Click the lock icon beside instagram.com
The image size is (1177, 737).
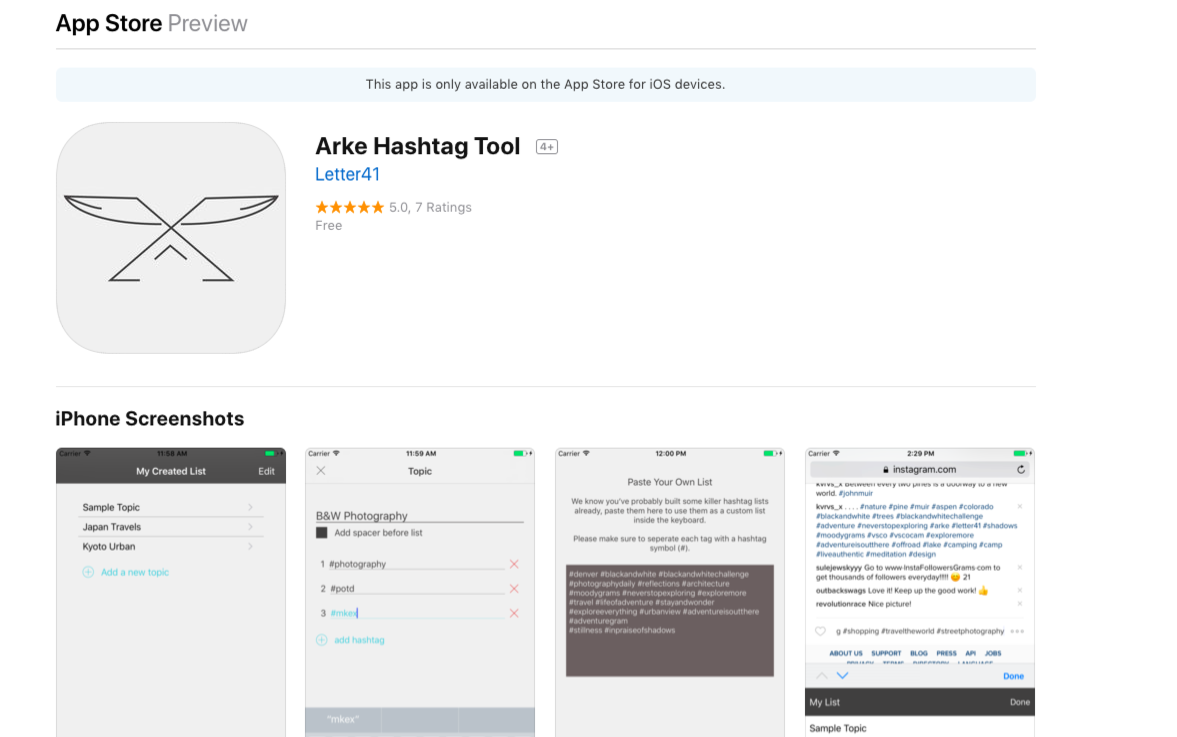point(886,470)
